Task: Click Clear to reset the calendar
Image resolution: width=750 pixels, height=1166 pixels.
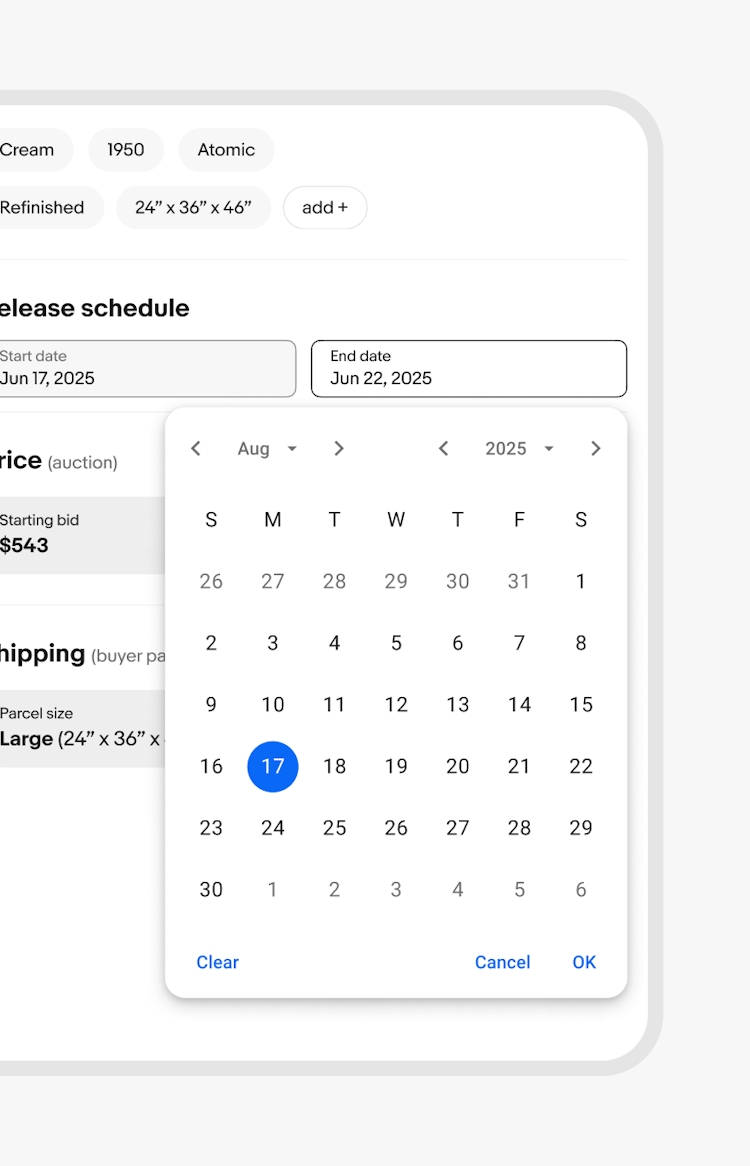Action: 217,962
